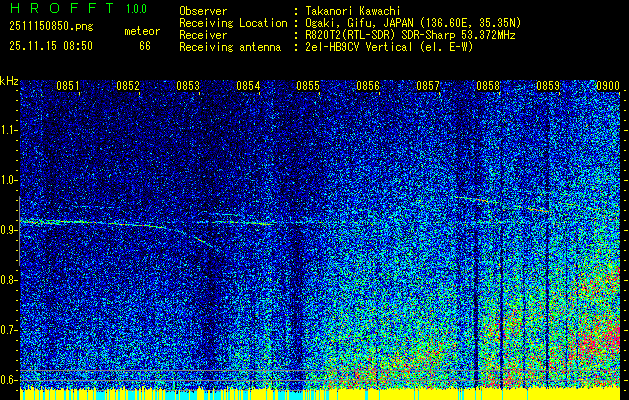Click the meteor label

point(142,31)
